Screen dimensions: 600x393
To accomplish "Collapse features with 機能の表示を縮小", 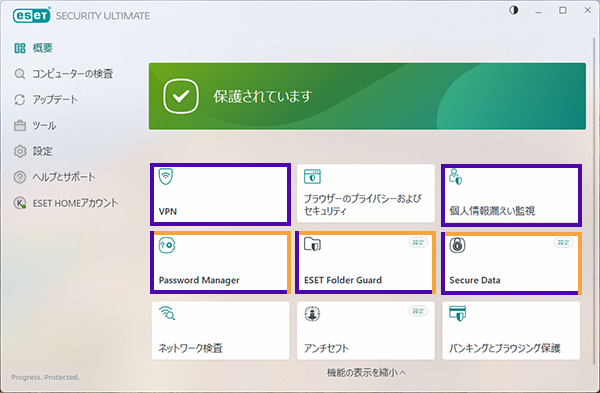I will tap(366, 372).
